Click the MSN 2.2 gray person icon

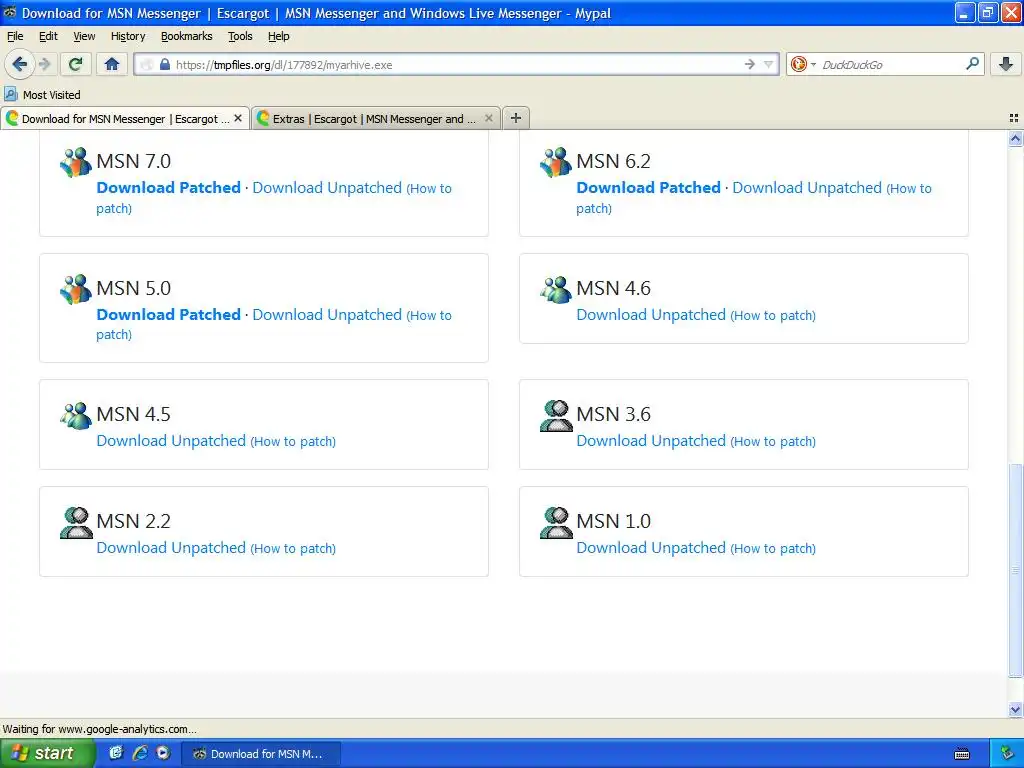[76, 522]
